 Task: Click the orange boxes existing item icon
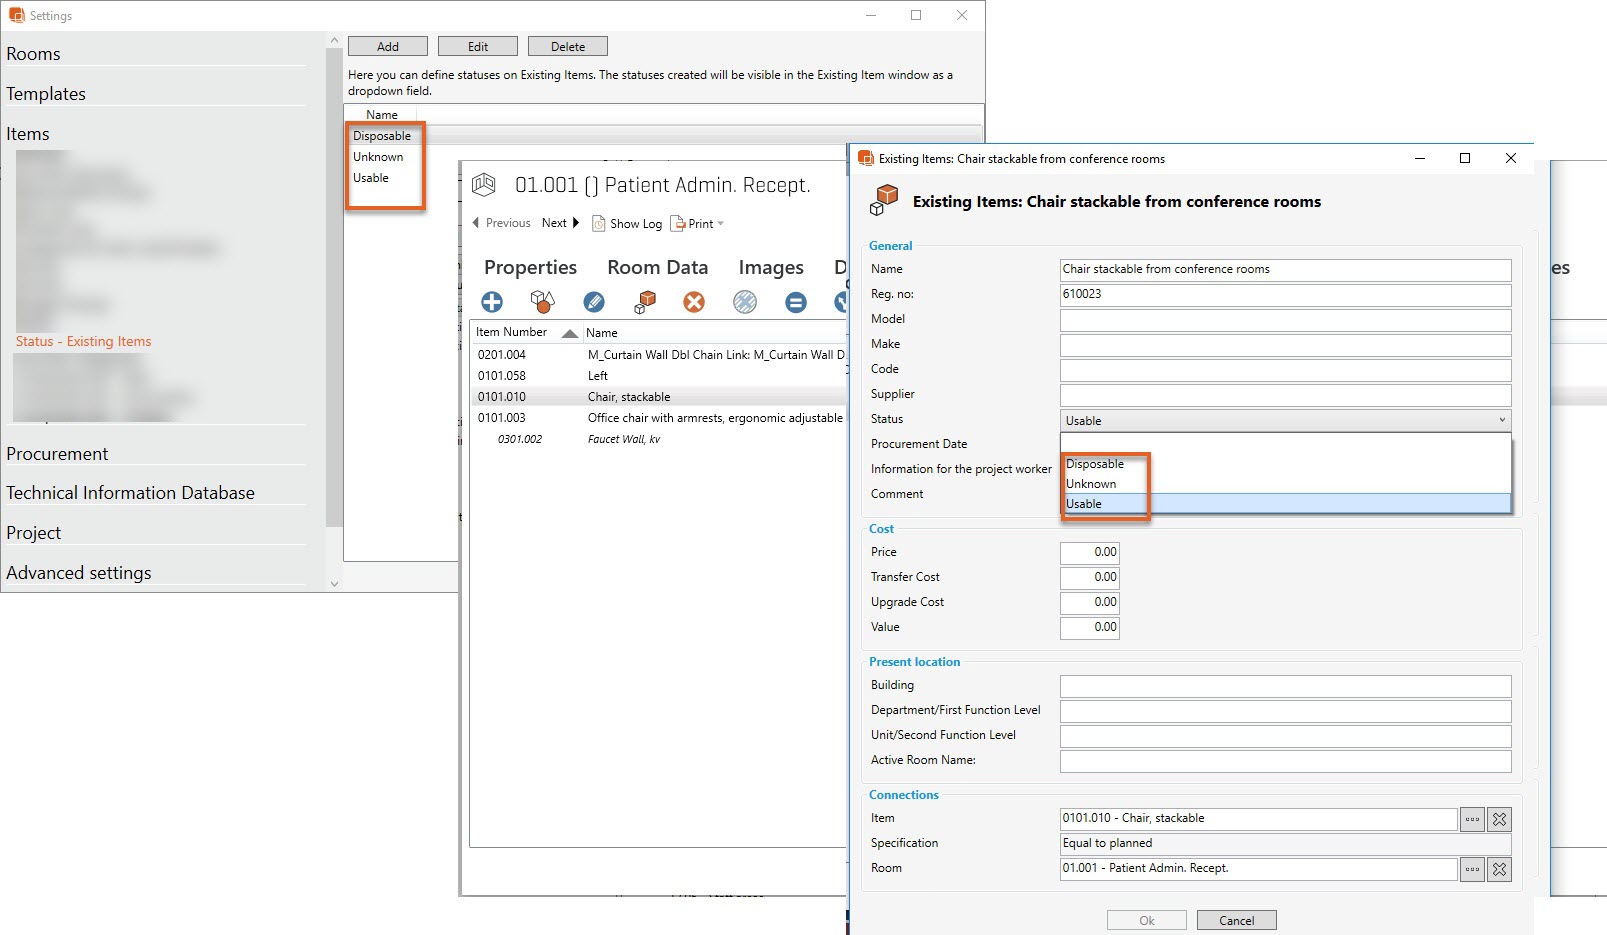(646, 302)
